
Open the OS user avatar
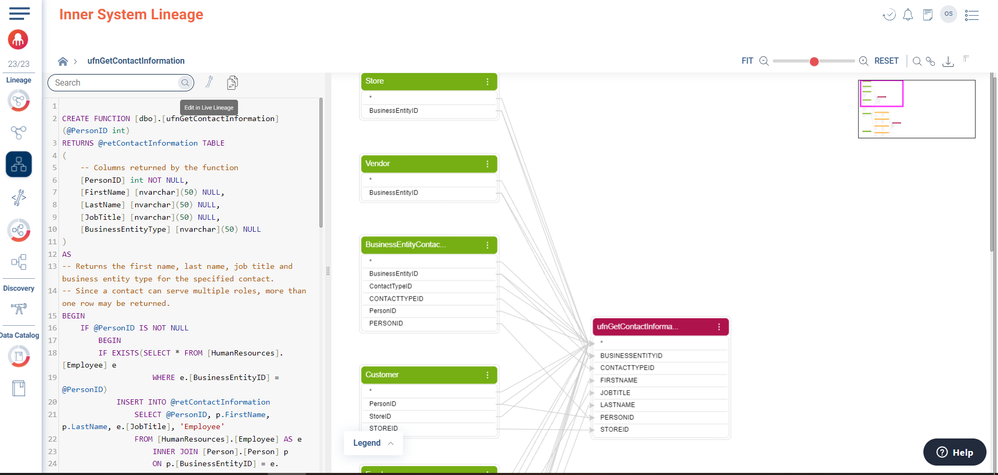[948, 14]
